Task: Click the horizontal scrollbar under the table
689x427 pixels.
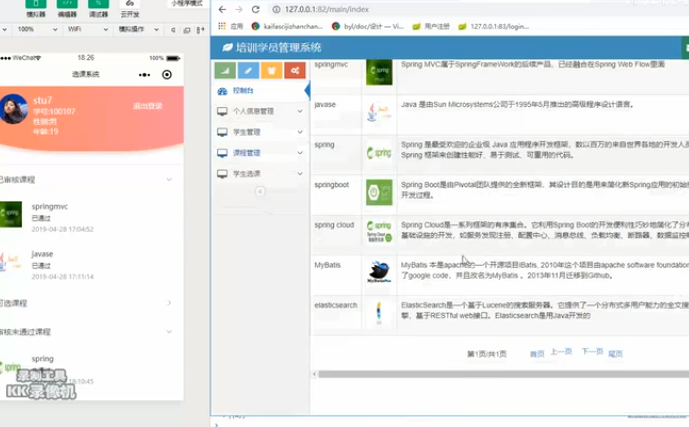Action: 504,374
